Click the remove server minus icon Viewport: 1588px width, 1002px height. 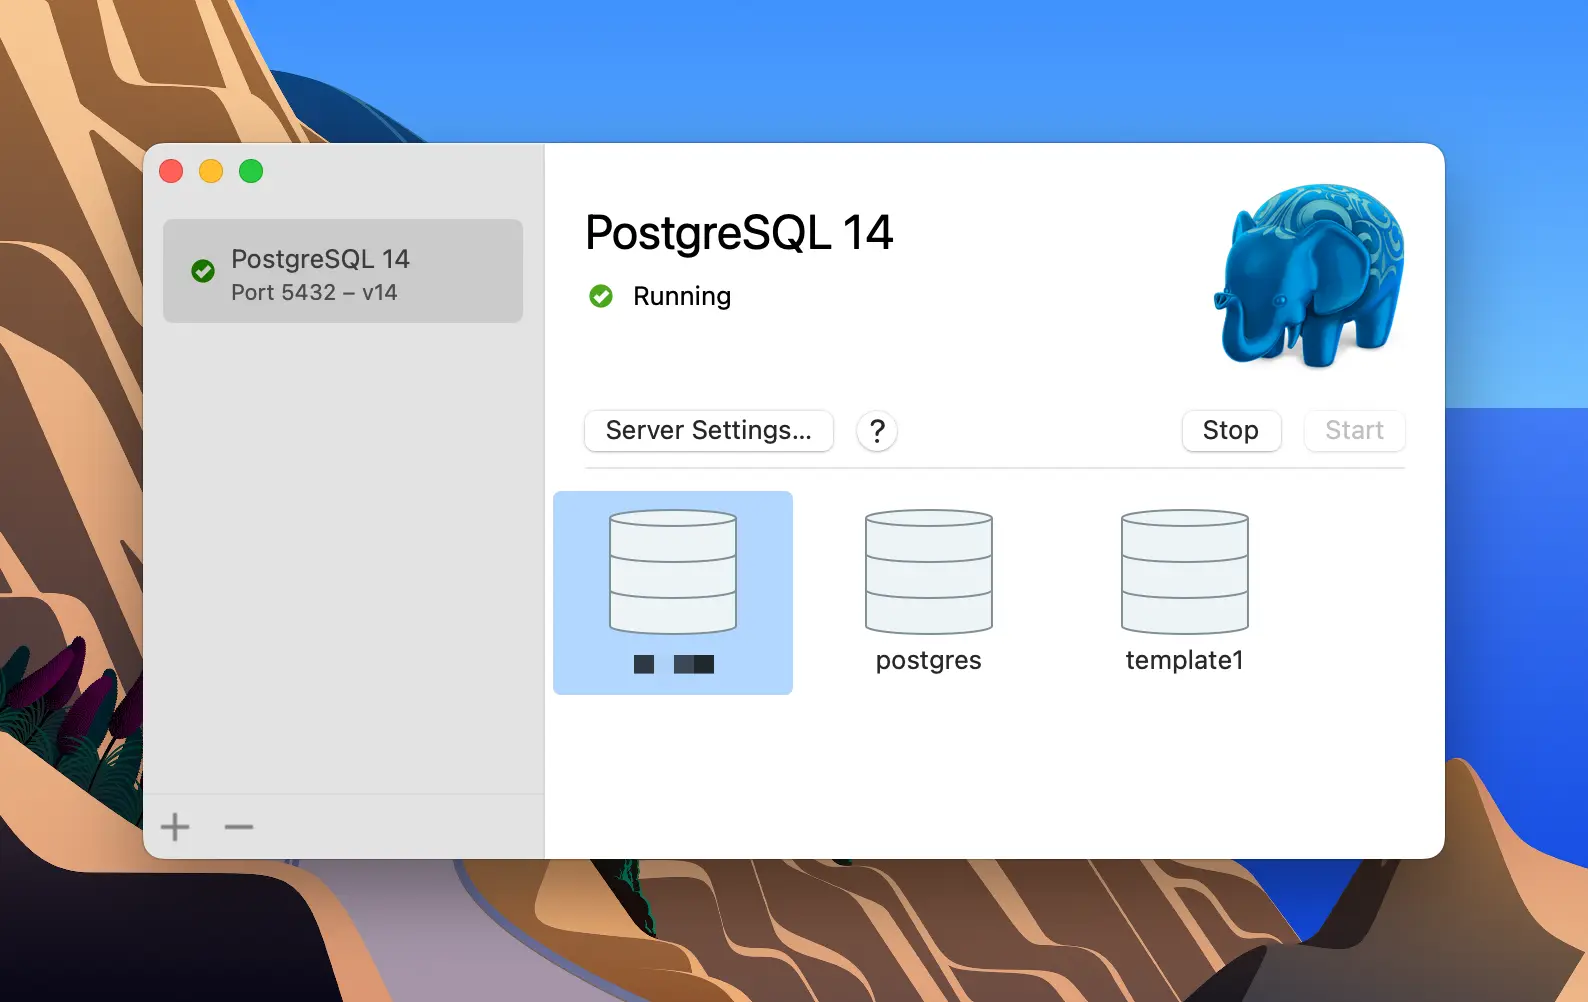[239, 827]
